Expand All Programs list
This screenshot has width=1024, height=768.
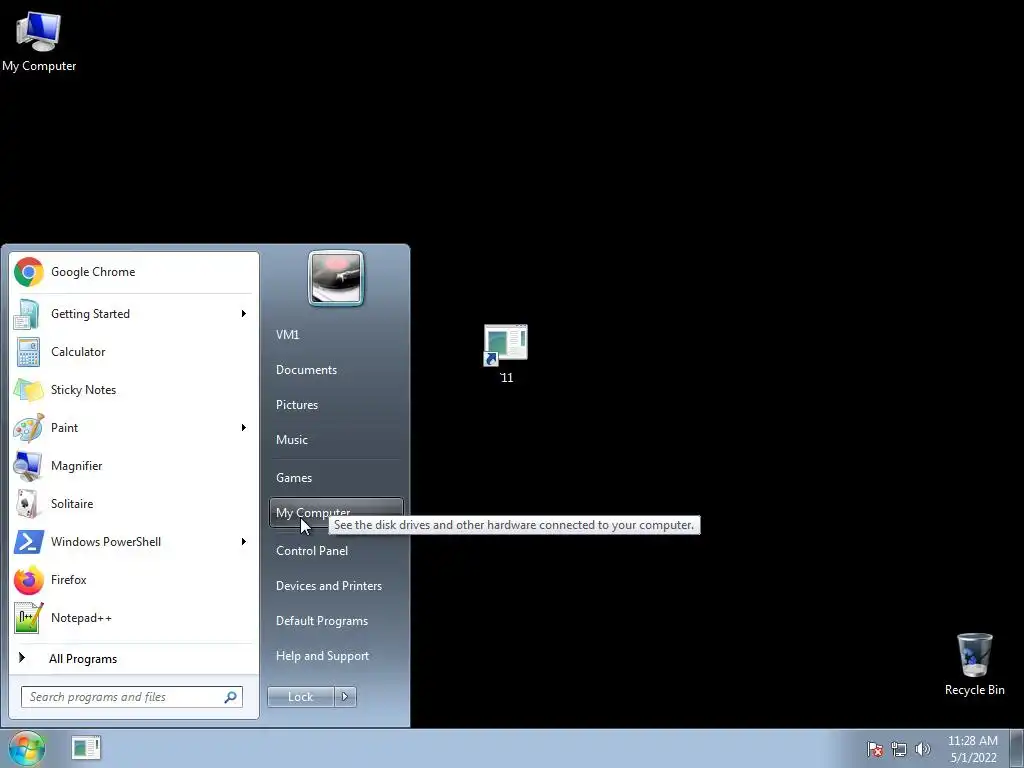coord(133,658)
